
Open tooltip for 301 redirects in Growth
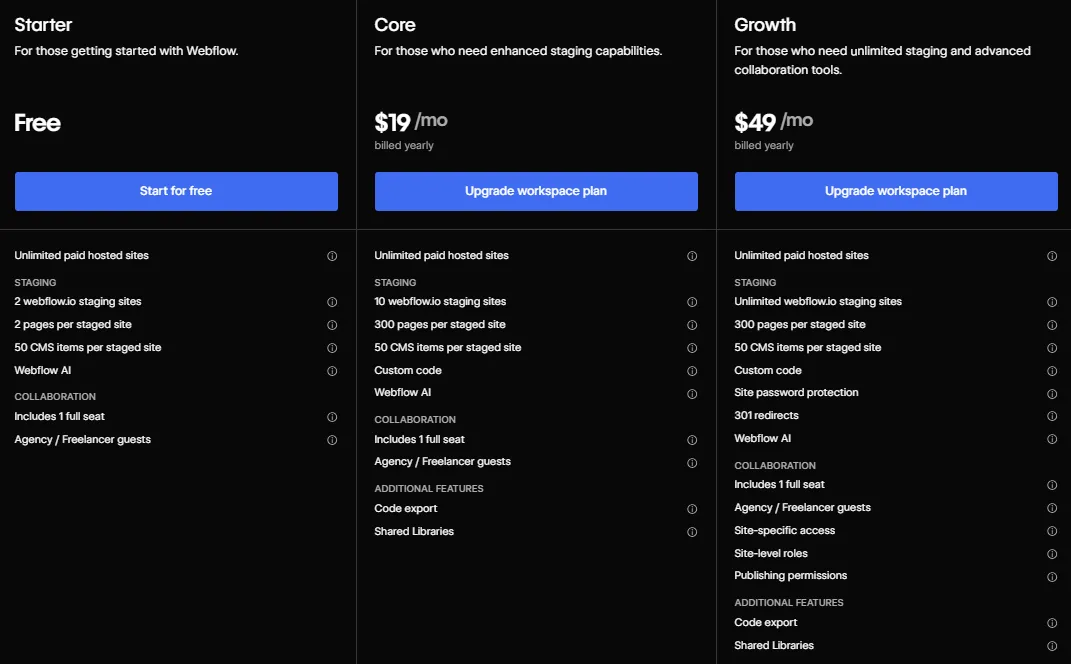tap(1052, 415)
